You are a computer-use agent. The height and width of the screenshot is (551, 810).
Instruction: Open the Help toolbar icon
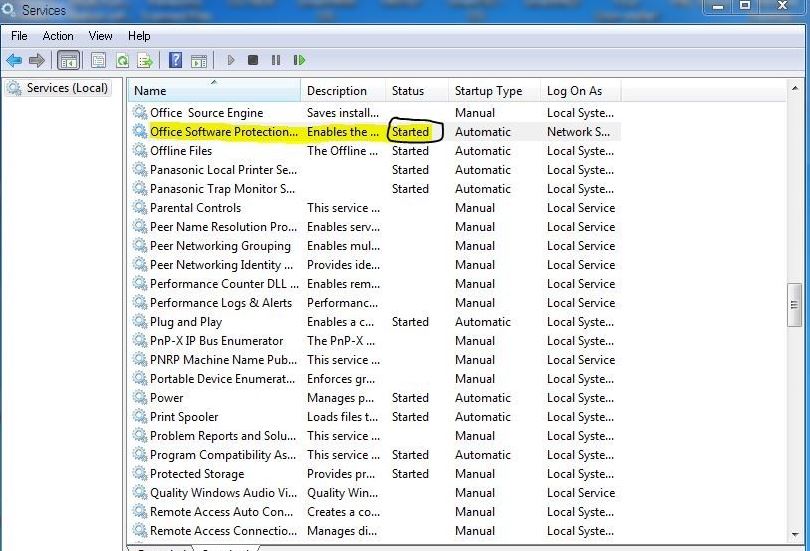[x=176, y=61]
